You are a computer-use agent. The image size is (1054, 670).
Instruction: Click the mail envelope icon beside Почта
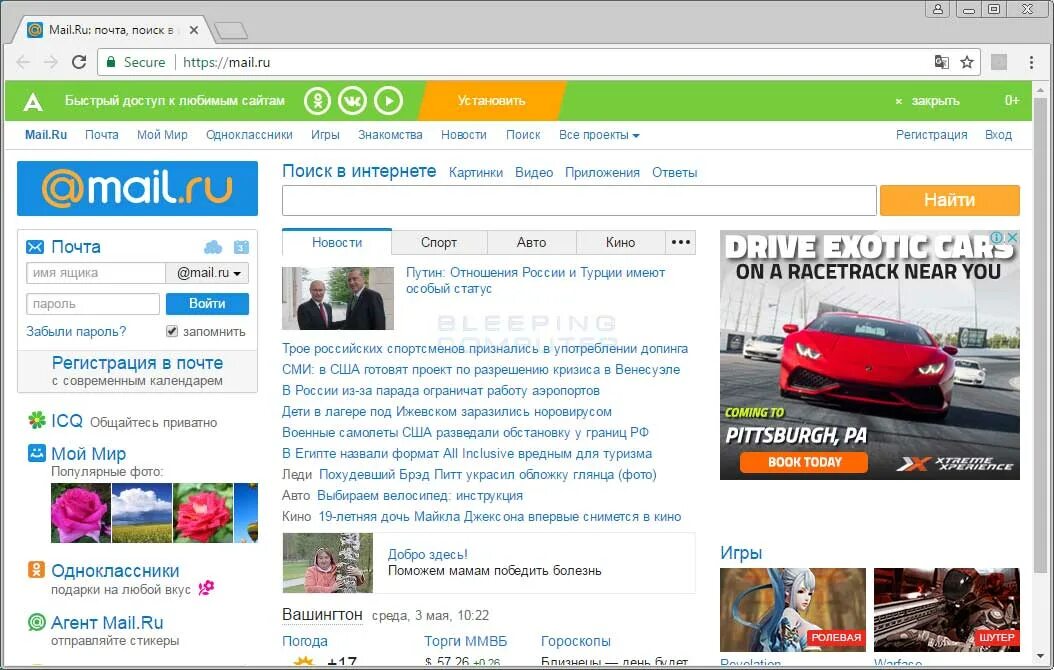35,247
